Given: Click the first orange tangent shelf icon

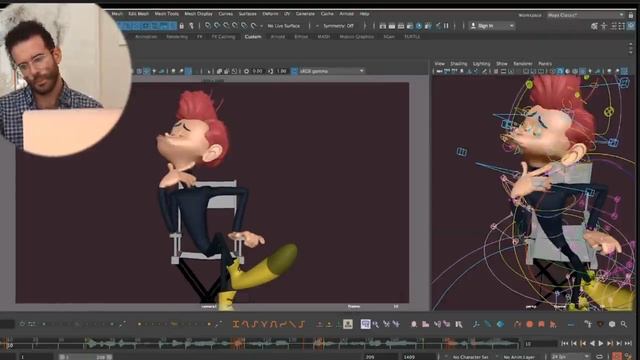Looking at the screenshot, I should tap(236, 324).
